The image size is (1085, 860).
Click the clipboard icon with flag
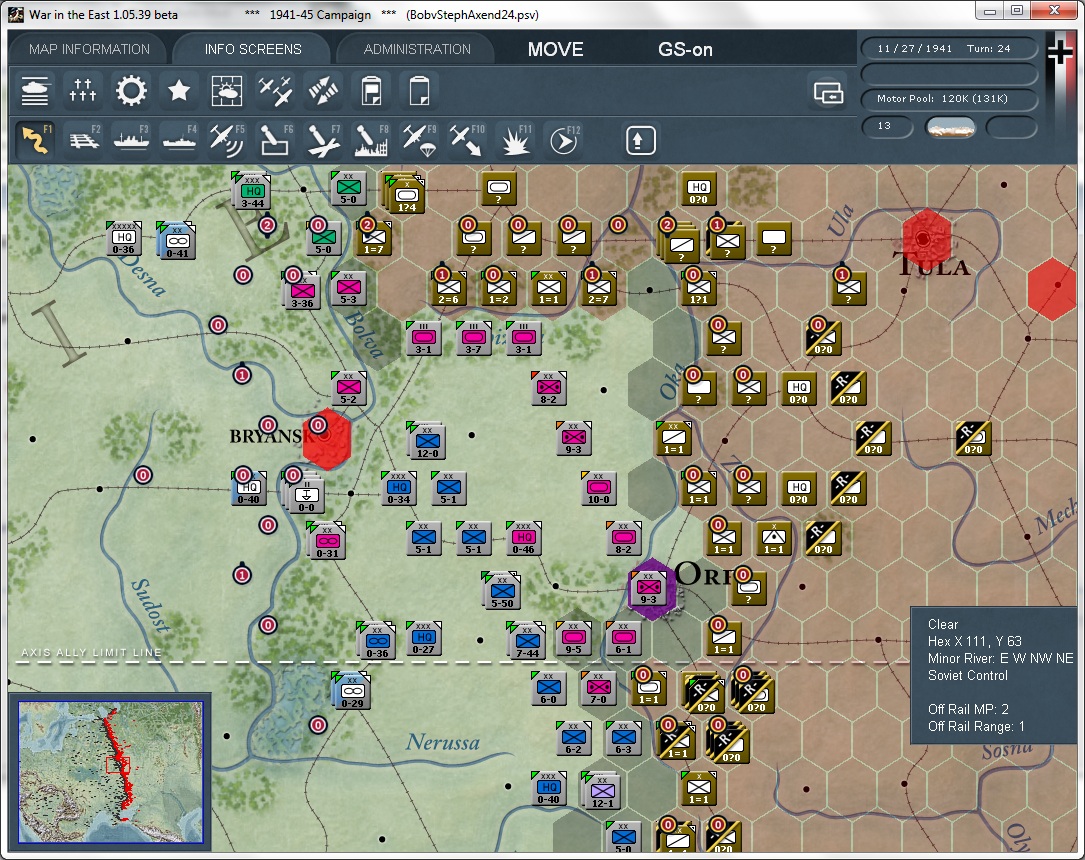pos(372,91)
